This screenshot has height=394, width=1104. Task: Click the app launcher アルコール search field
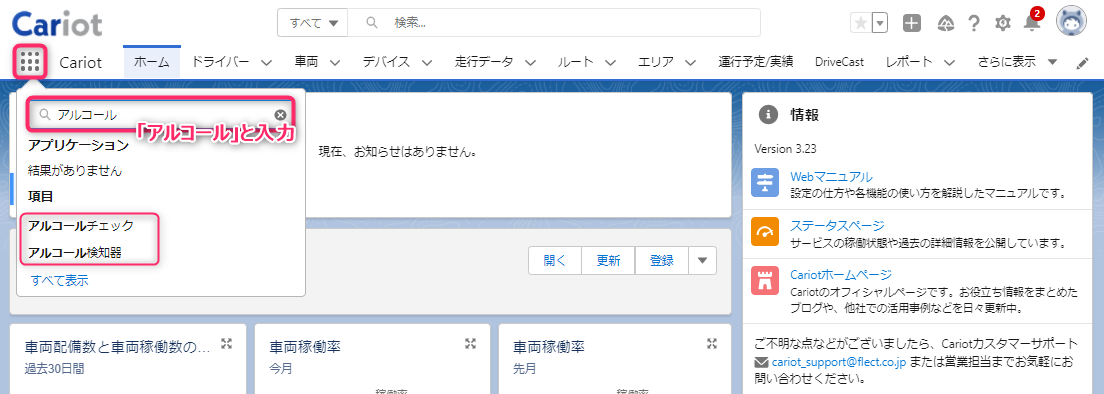160,115
